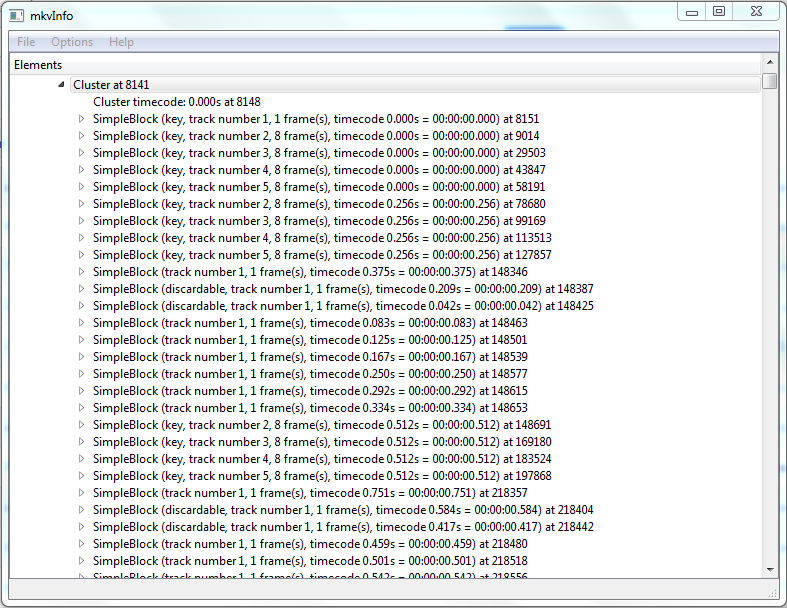Open the Options menu
The image size is (787, 608).
click(x=72, y=42)
